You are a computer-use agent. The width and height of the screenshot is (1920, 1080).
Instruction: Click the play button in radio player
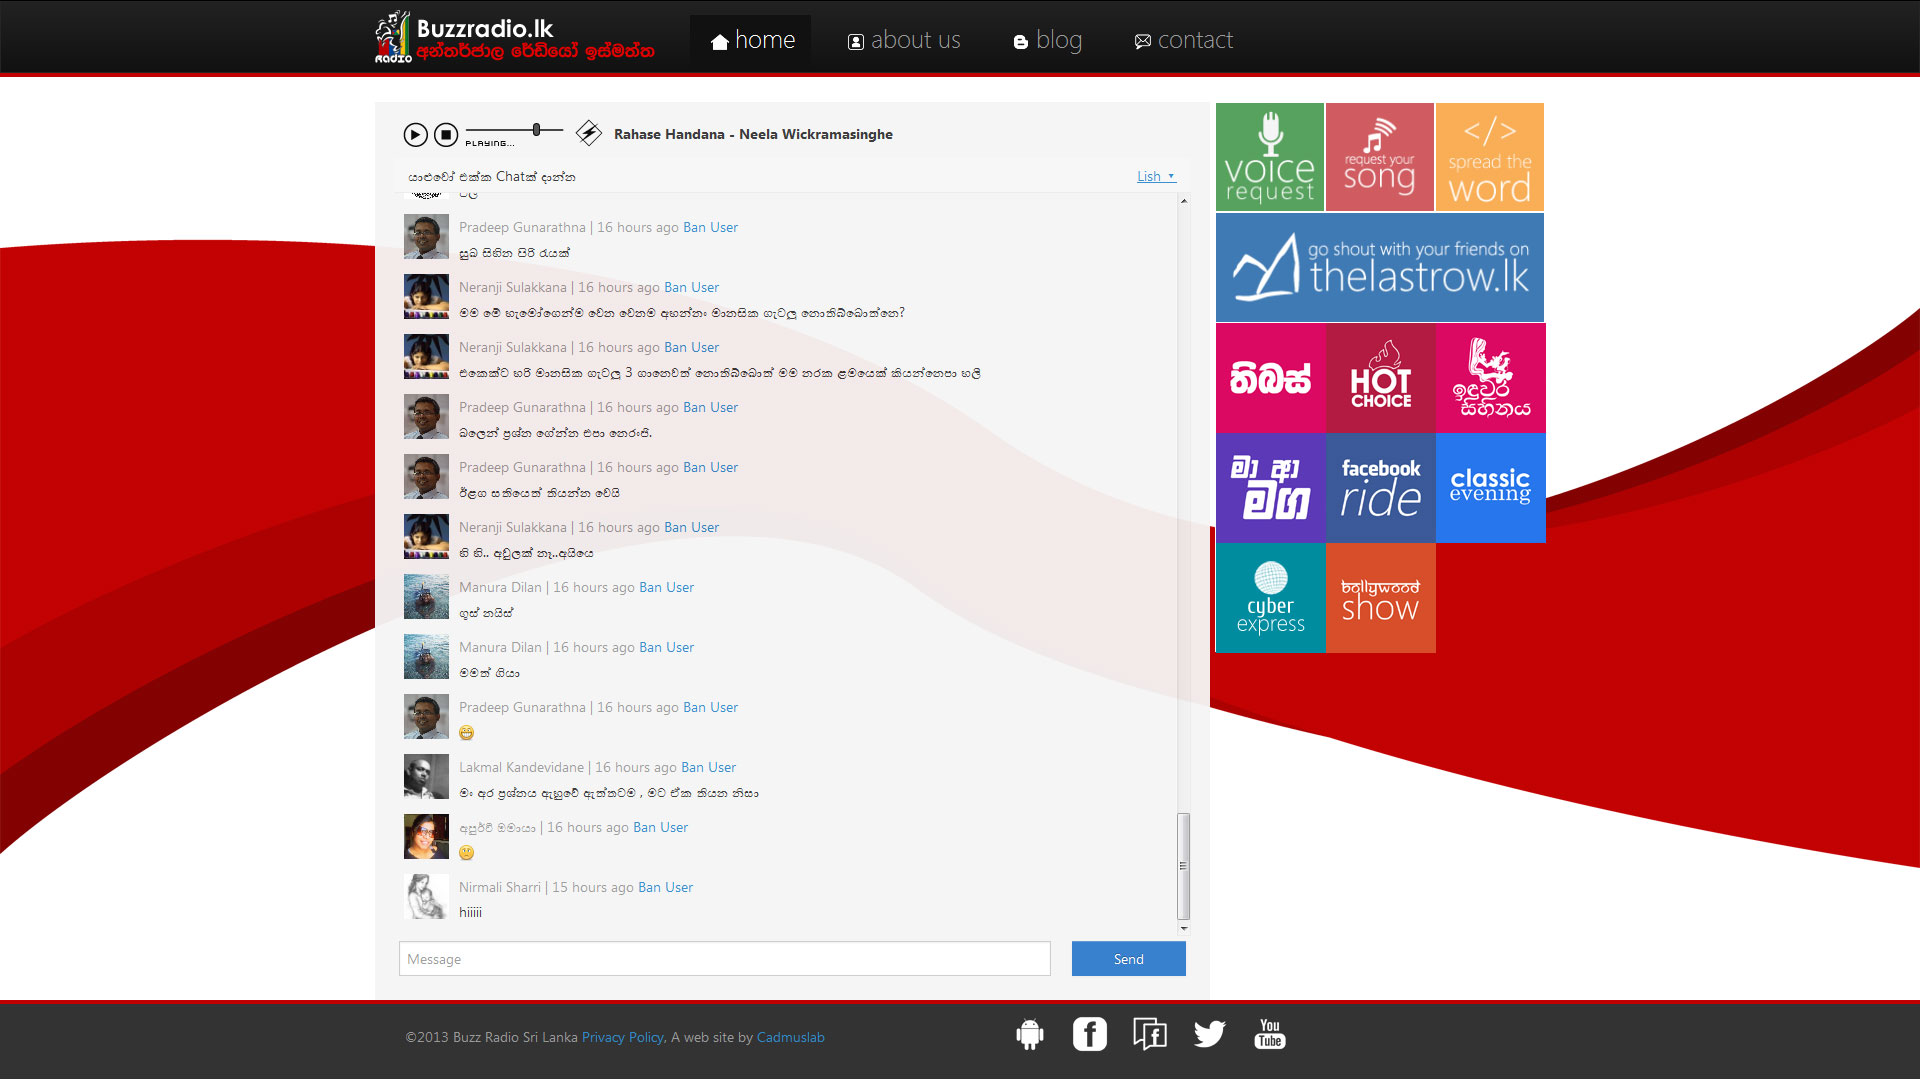[415, 135]
